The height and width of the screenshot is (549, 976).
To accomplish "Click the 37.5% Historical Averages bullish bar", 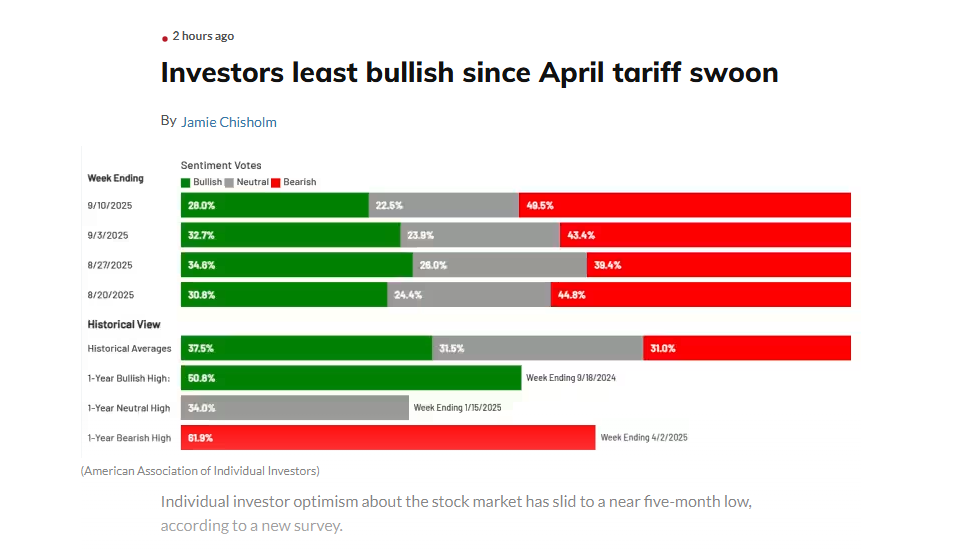I will 306,348.
